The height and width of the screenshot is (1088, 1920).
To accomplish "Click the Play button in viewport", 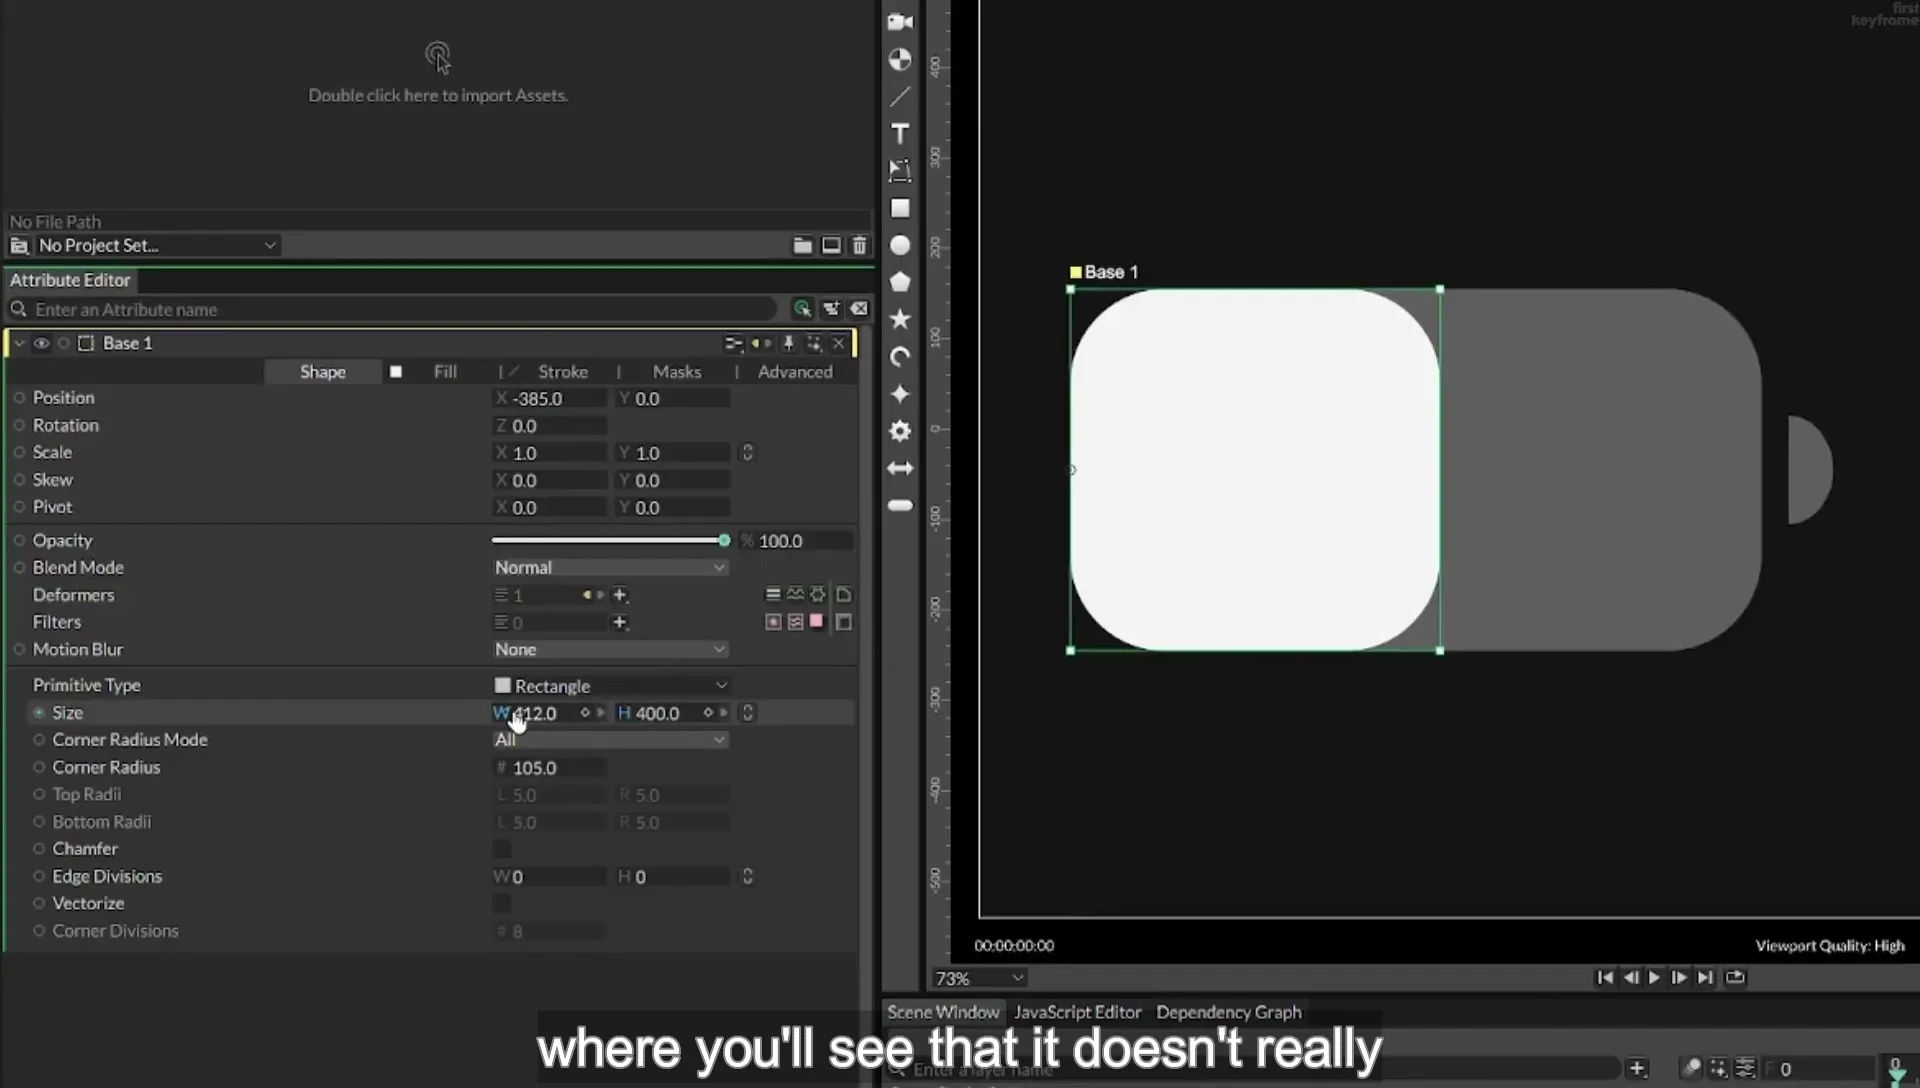I will coord(1654,978).
